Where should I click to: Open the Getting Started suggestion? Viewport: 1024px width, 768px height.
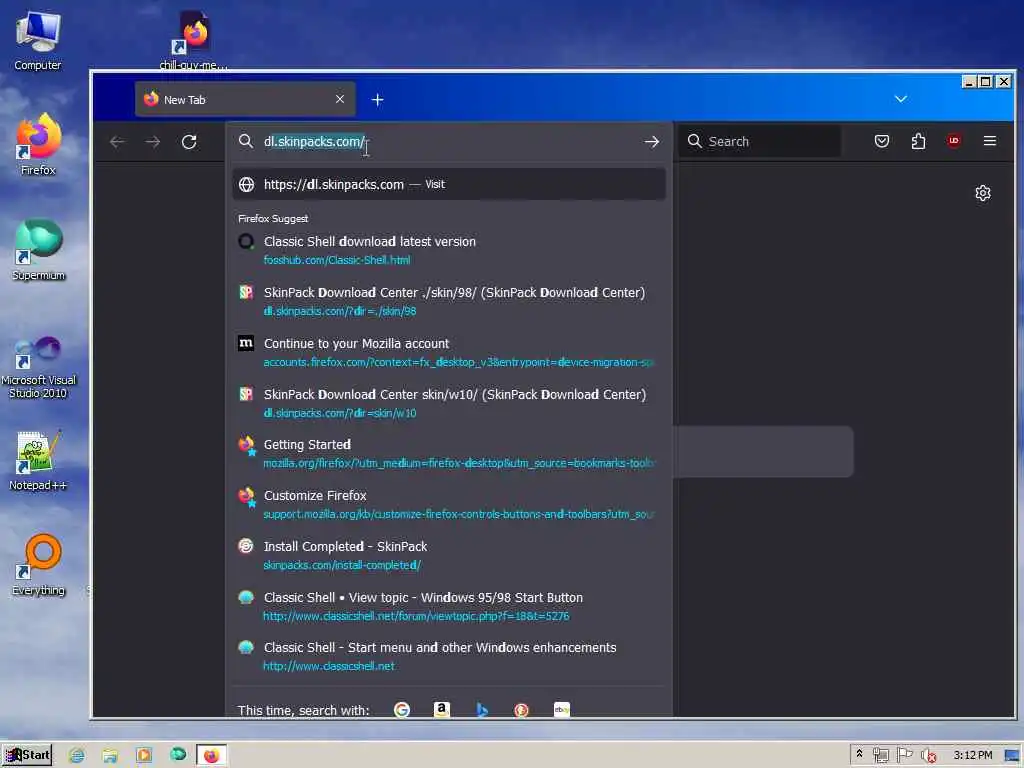[x=449, y=453]
